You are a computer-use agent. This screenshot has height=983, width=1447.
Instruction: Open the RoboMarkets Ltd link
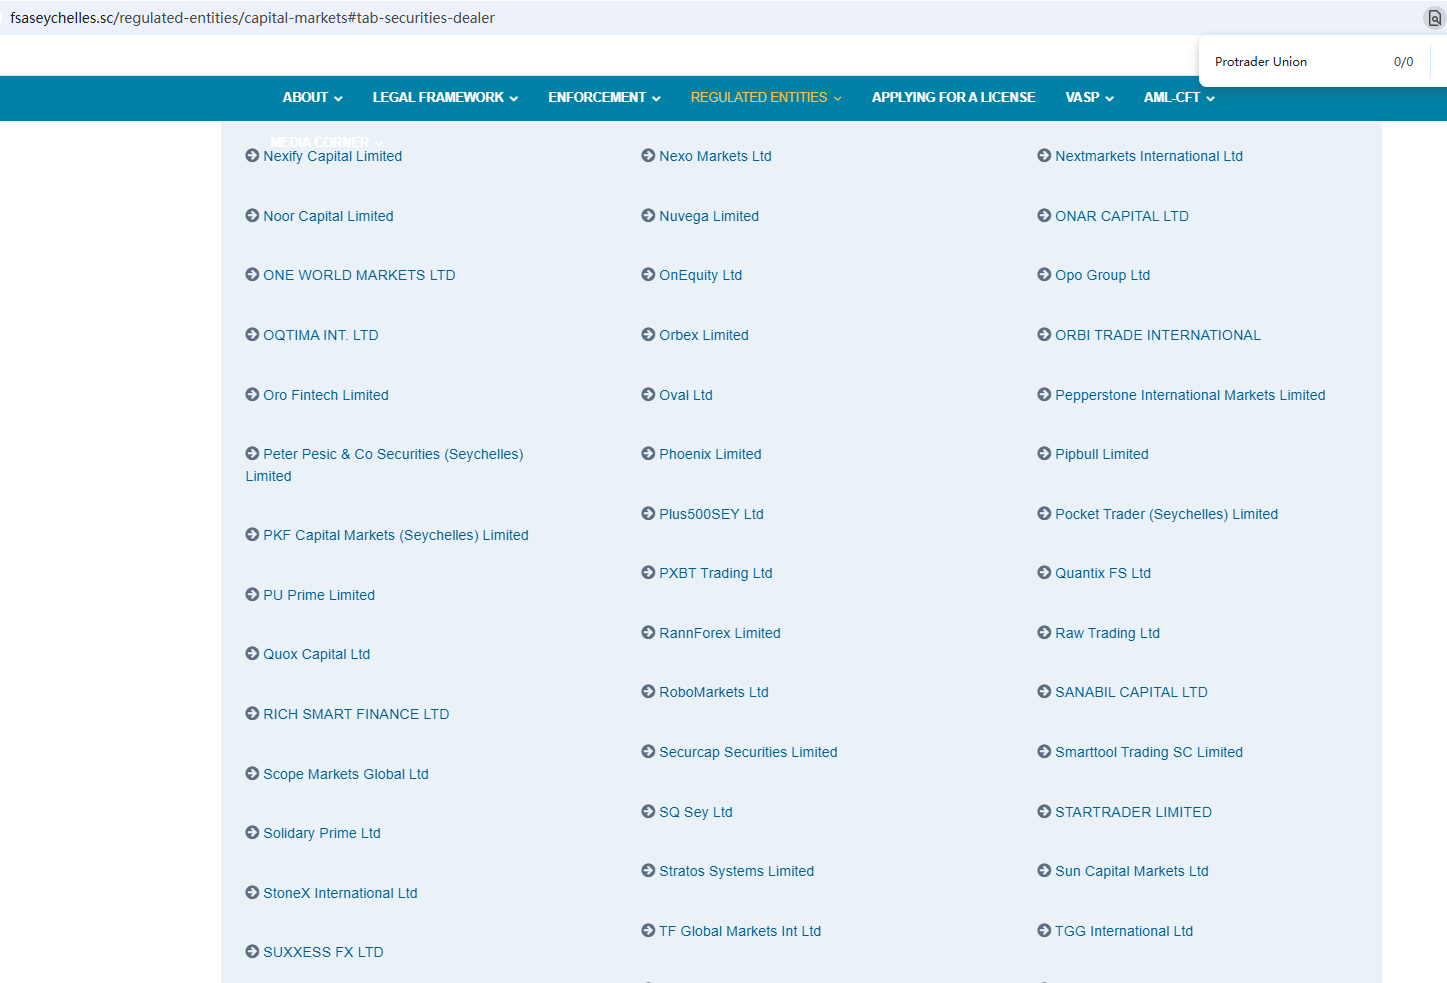tap(714, 692)
